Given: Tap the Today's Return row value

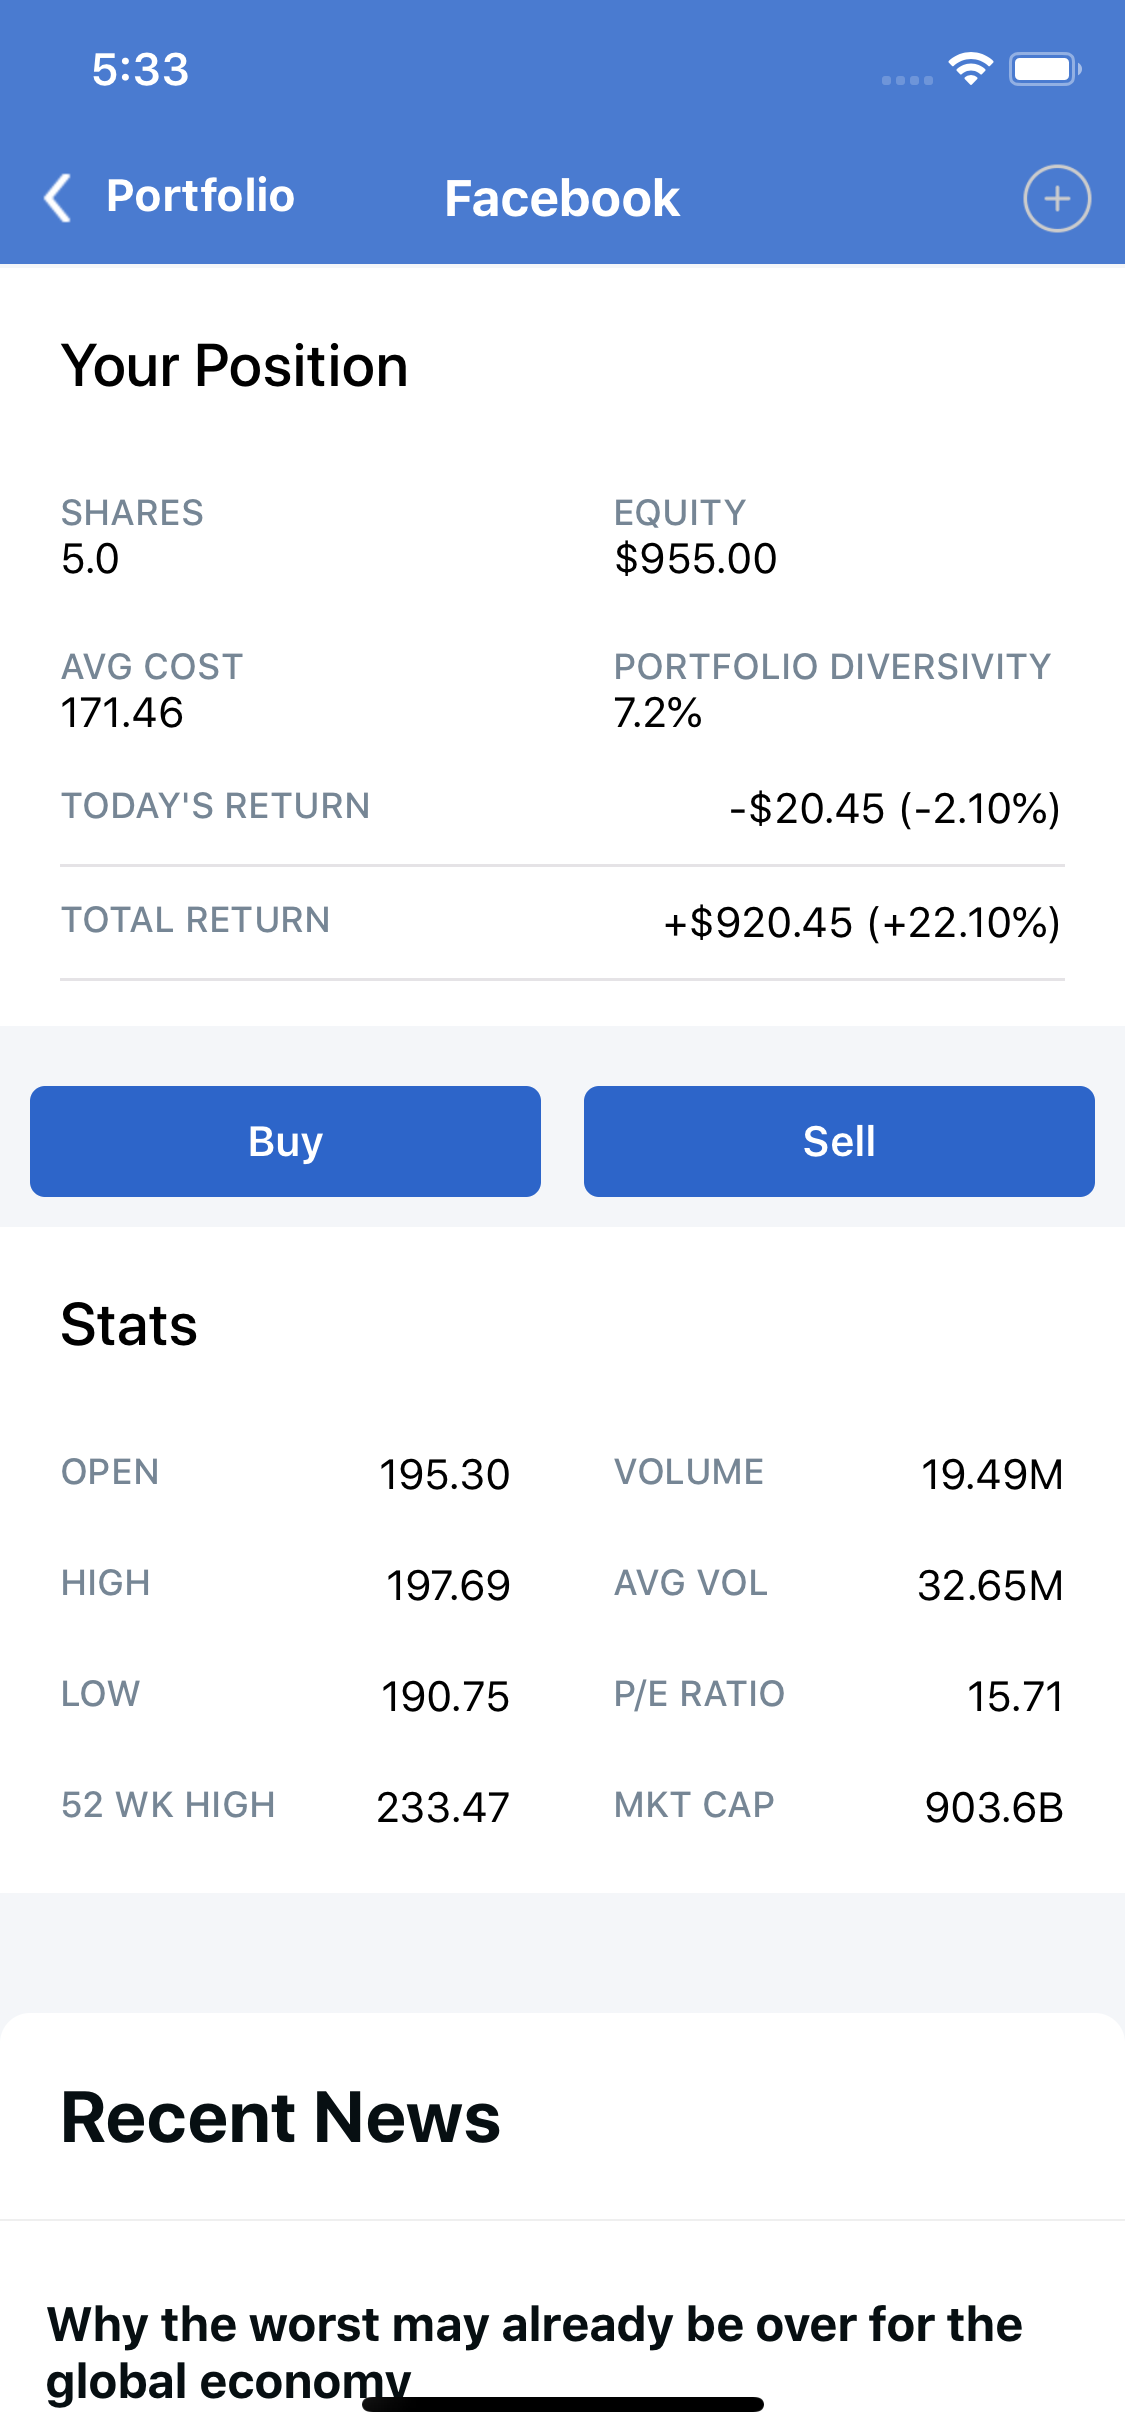Looking at the screenshot, I should 894,808.
